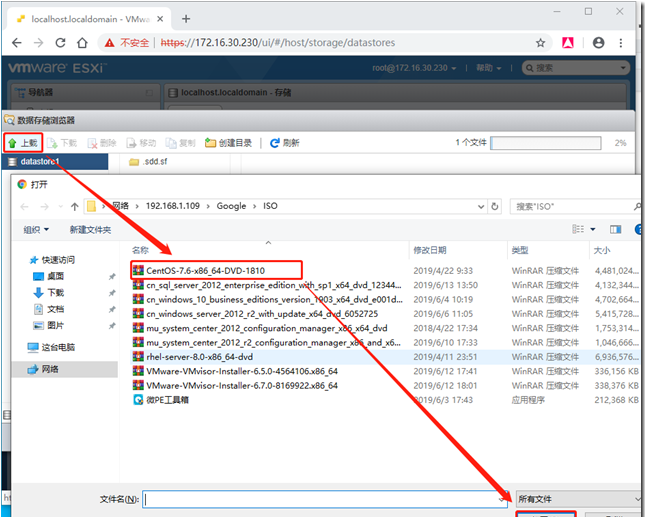The width and height of the screenshot is (645, 517).
Task: Click the 刷新 refresh button in datastore browser
Action: pos(285,143)
